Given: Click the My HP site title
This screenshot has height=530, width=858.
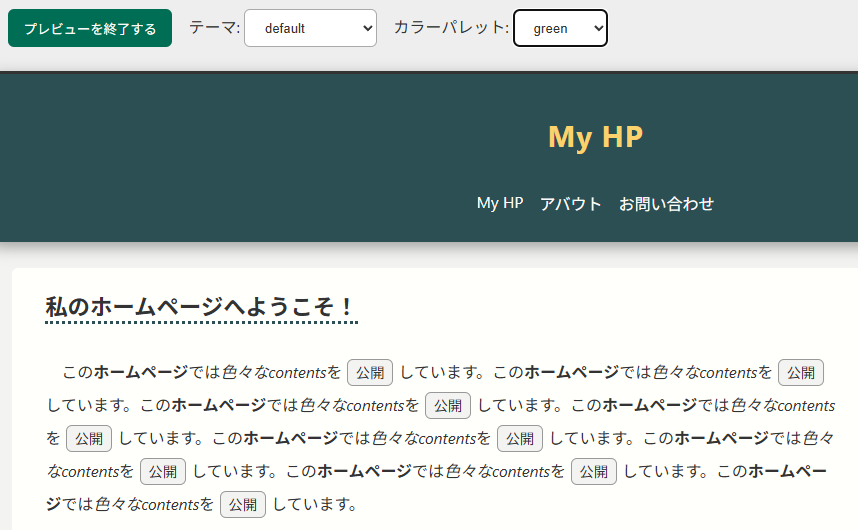Looking at the screenshot, I should [595, 137].
